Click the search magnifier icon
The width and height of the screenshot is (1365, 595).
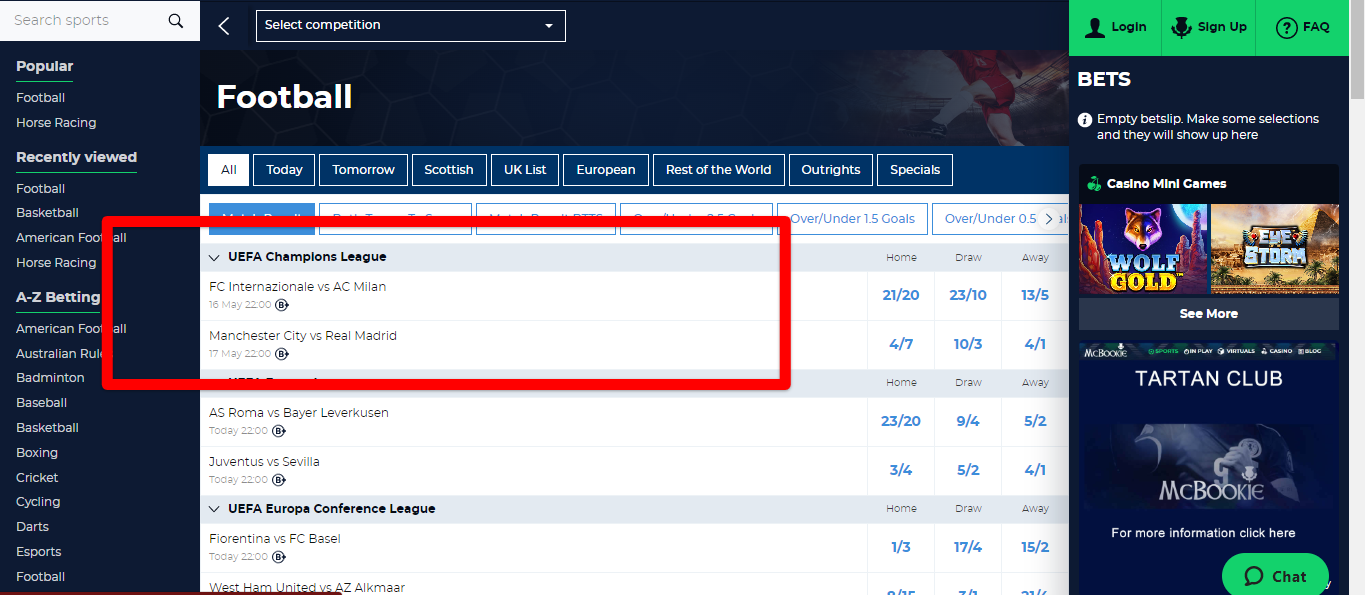pyautogui.click(x=176, y=21)
